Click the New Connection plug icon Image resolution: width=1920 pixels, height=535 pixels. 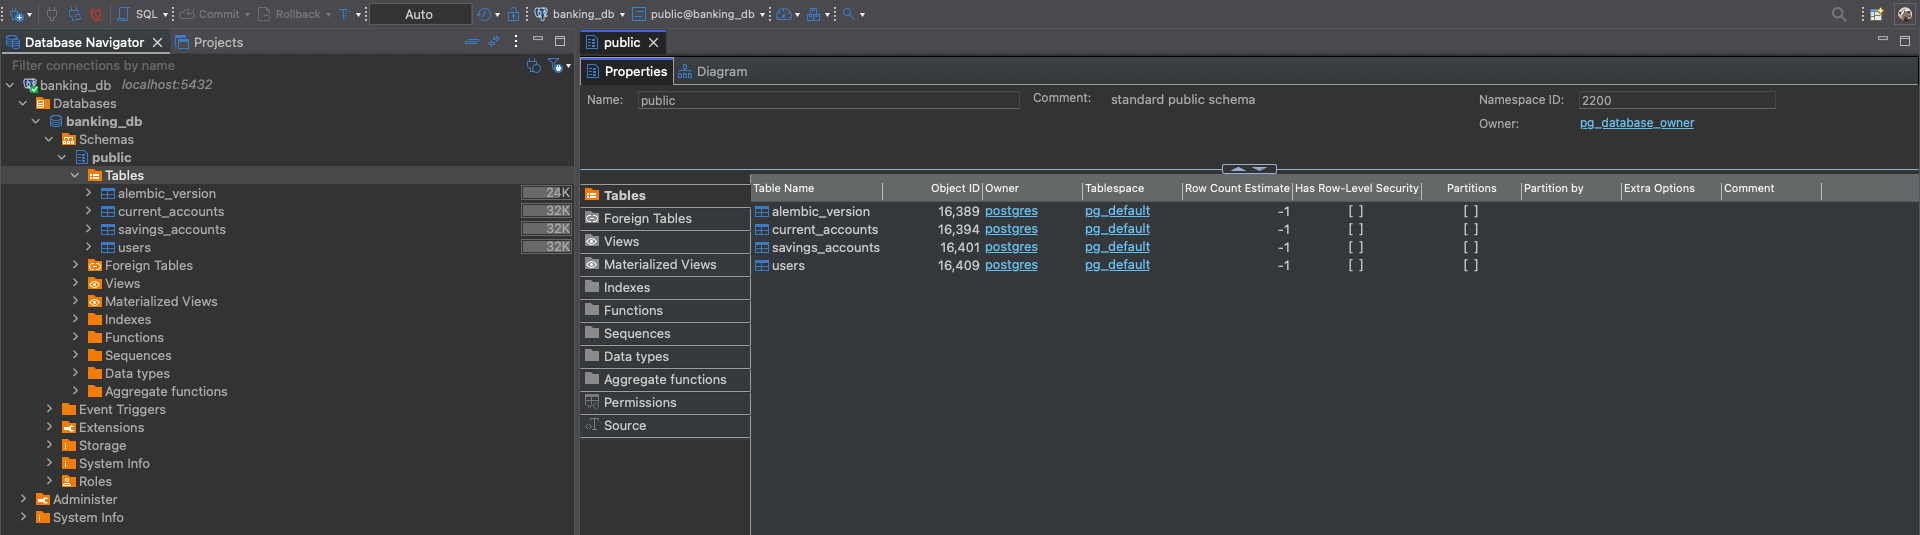(x=17, y=14)
